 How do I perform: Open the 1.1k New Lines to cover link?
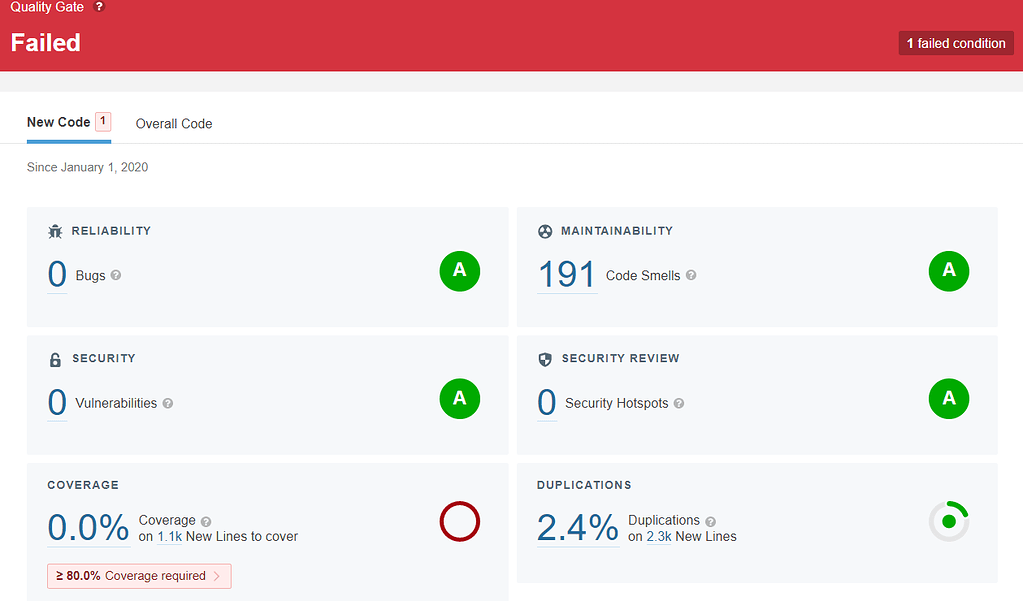coord(170,536)
